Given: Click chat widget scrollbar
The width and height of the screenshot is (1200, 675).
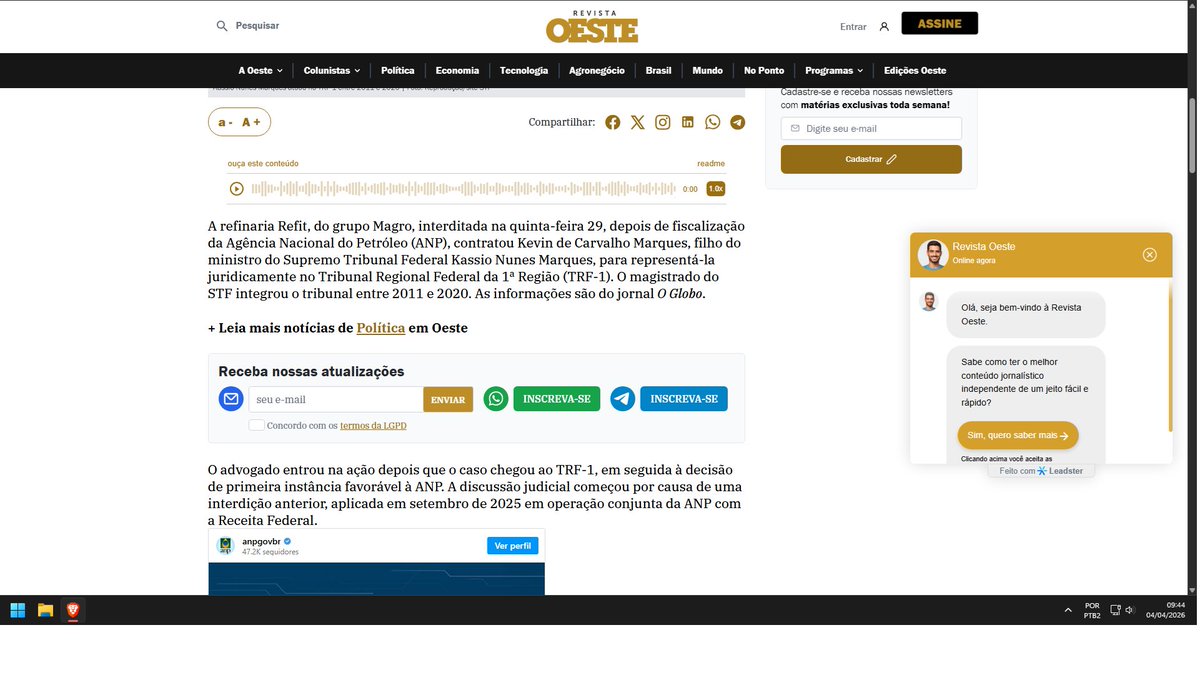Looking at the screenshot, I should point(1170,355).
